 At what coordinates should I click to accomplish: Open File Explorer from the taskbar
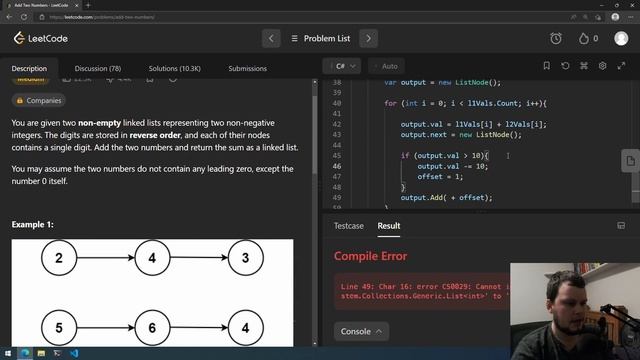(41, 353)
